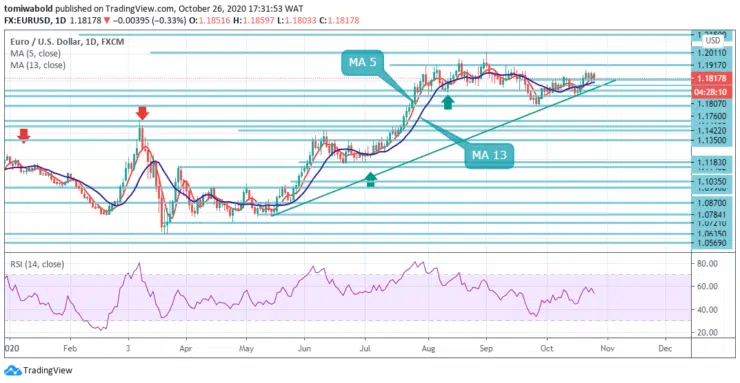
Task: Click the 1.11830 price level label
Action: 713,162
